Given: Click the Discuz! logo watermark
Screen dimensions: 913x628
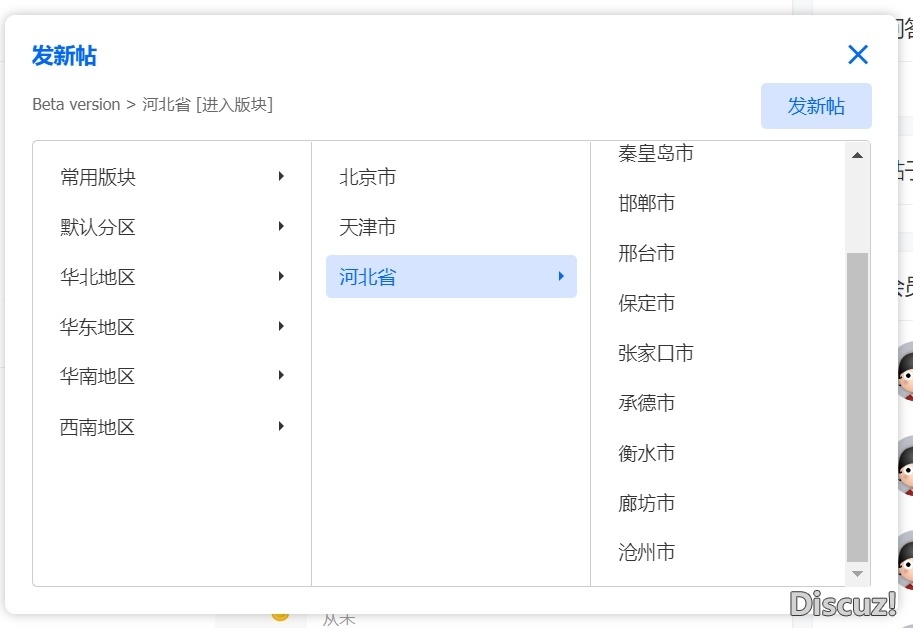Looking at the screenshot, I should (843, 604).
